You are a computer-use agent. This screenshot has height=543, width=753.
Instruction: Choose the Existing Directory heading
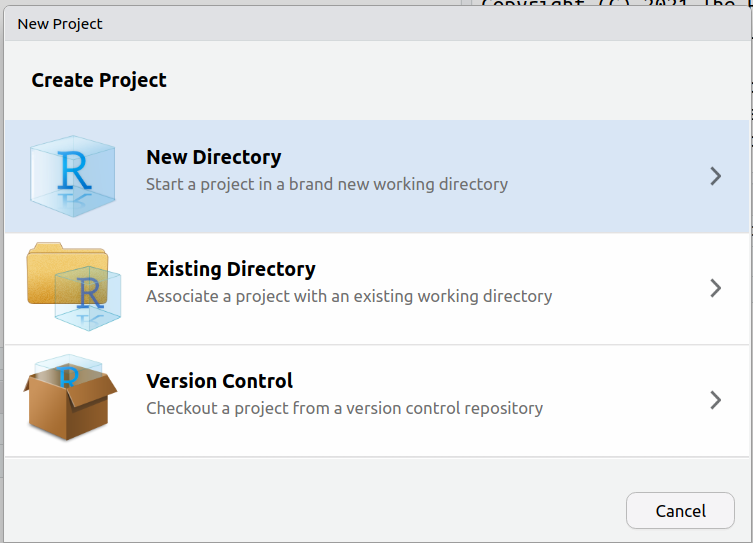[230, 269]
